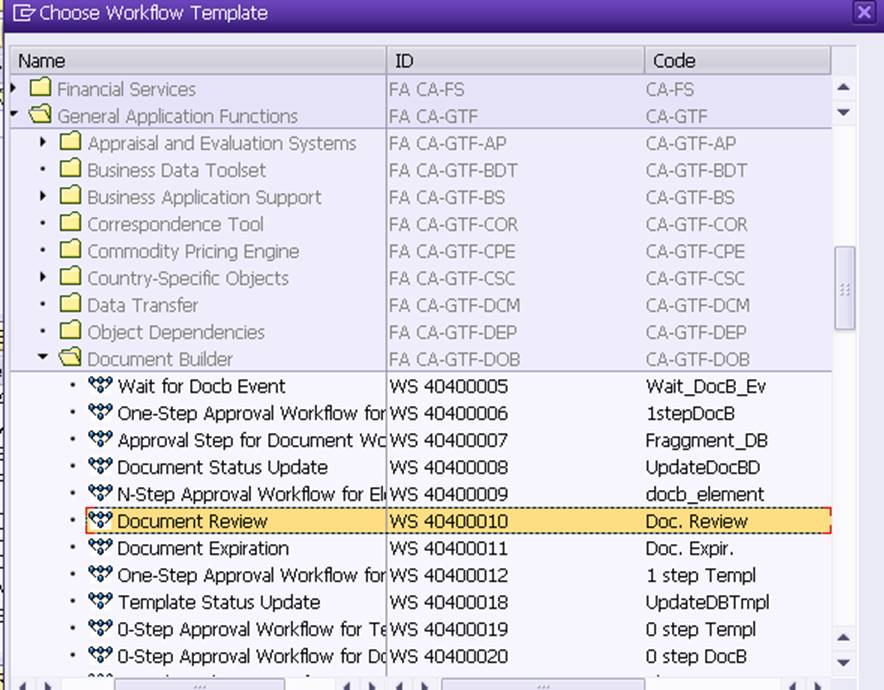The width and height of the screenshot is (884, 690).
Task: Click code cell 1stepDocB
Action: point(690,413)
